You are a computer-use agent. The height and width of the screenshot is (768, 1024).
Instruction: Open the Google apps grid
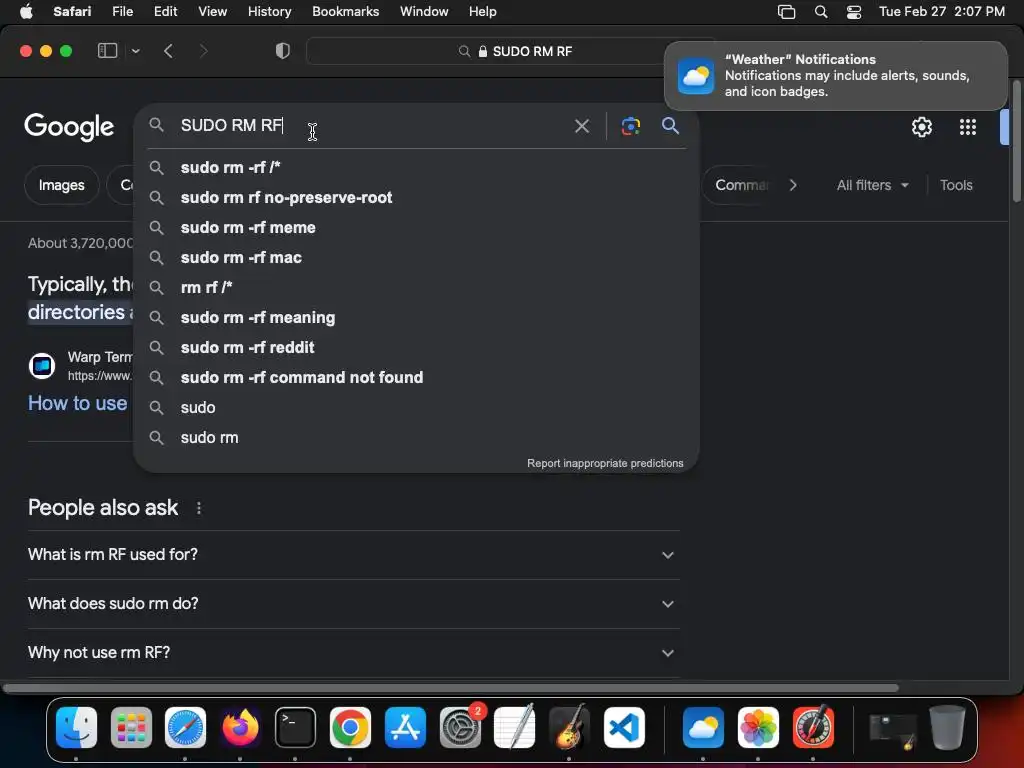coord(967,127)
